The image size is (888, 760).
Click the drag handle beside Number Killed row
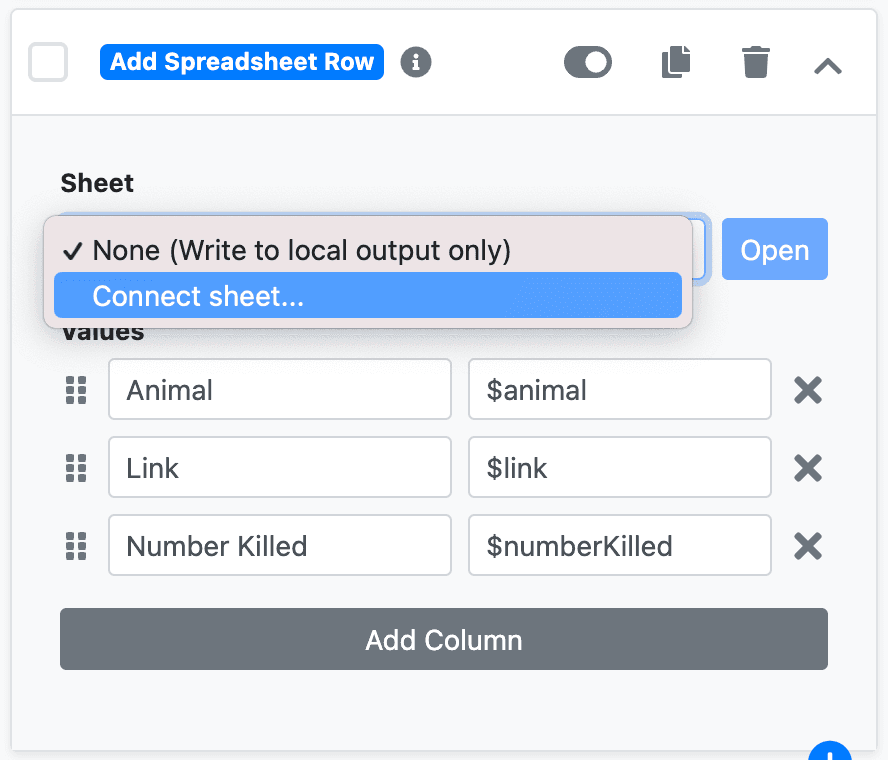click(76, 545)
